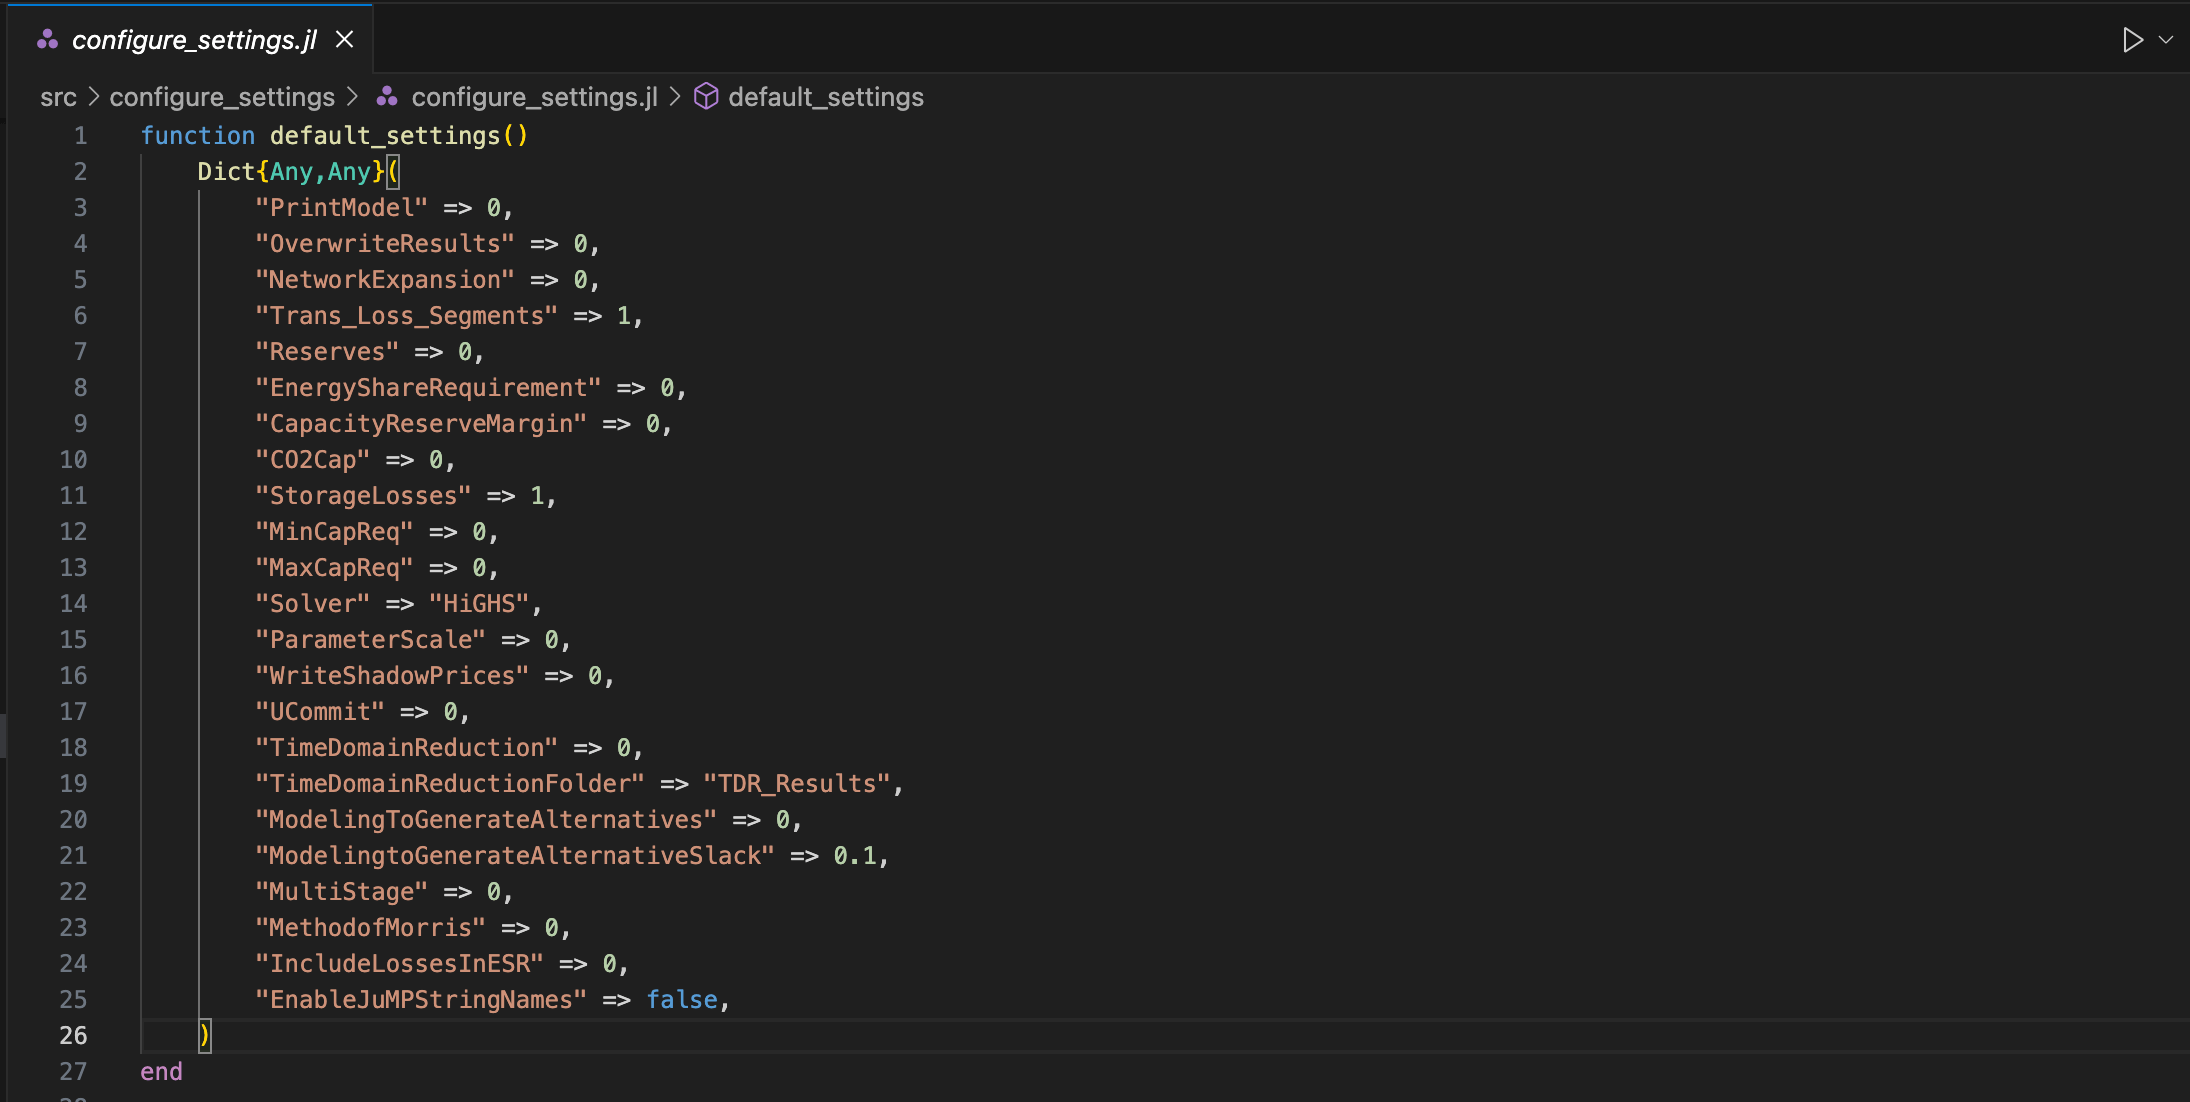Screen dimensions: 2190x1102
Task: Open the default_settings symbol breadcrumb
Action: 826,97
